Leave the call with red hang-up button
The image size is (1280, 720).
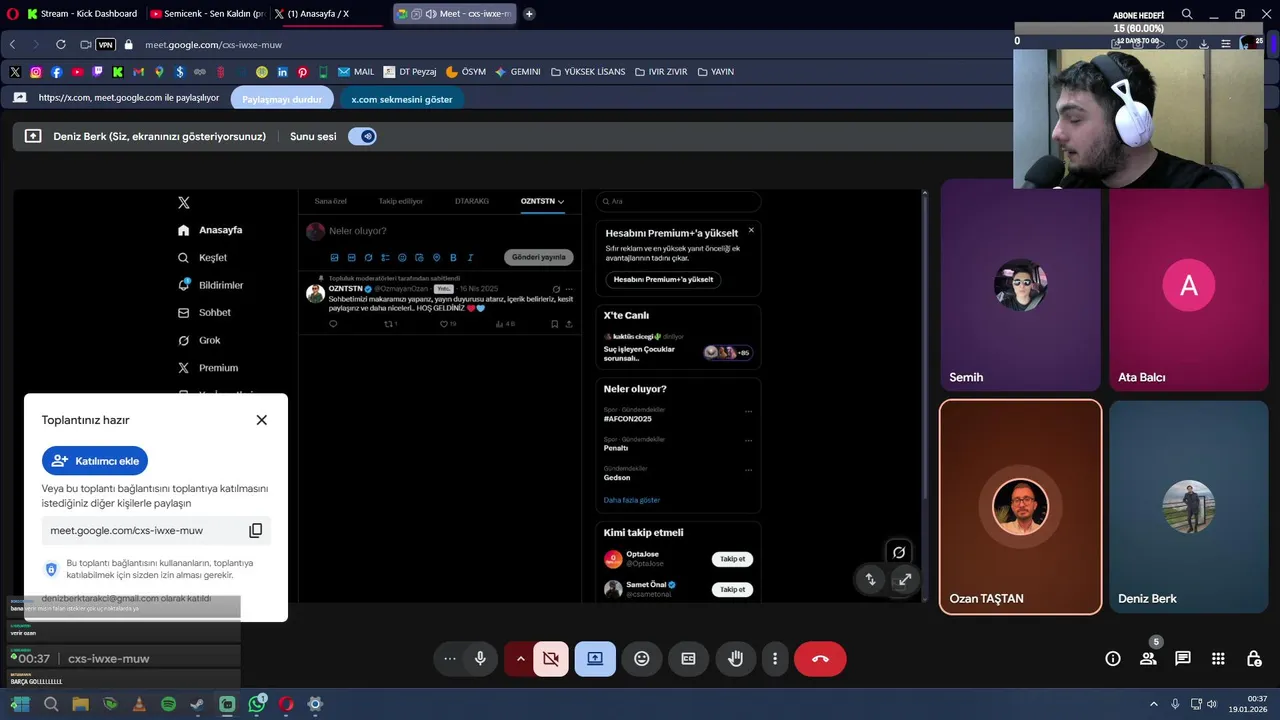[x=820, y=659]
